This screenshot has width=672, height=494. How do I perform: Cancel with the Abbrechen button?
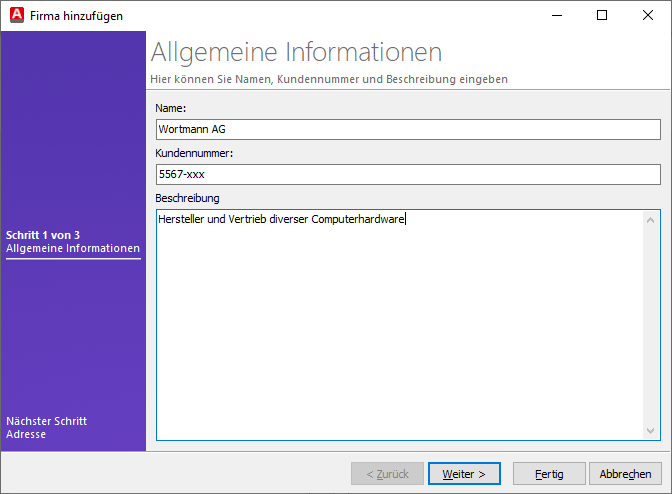click(625, 474)
